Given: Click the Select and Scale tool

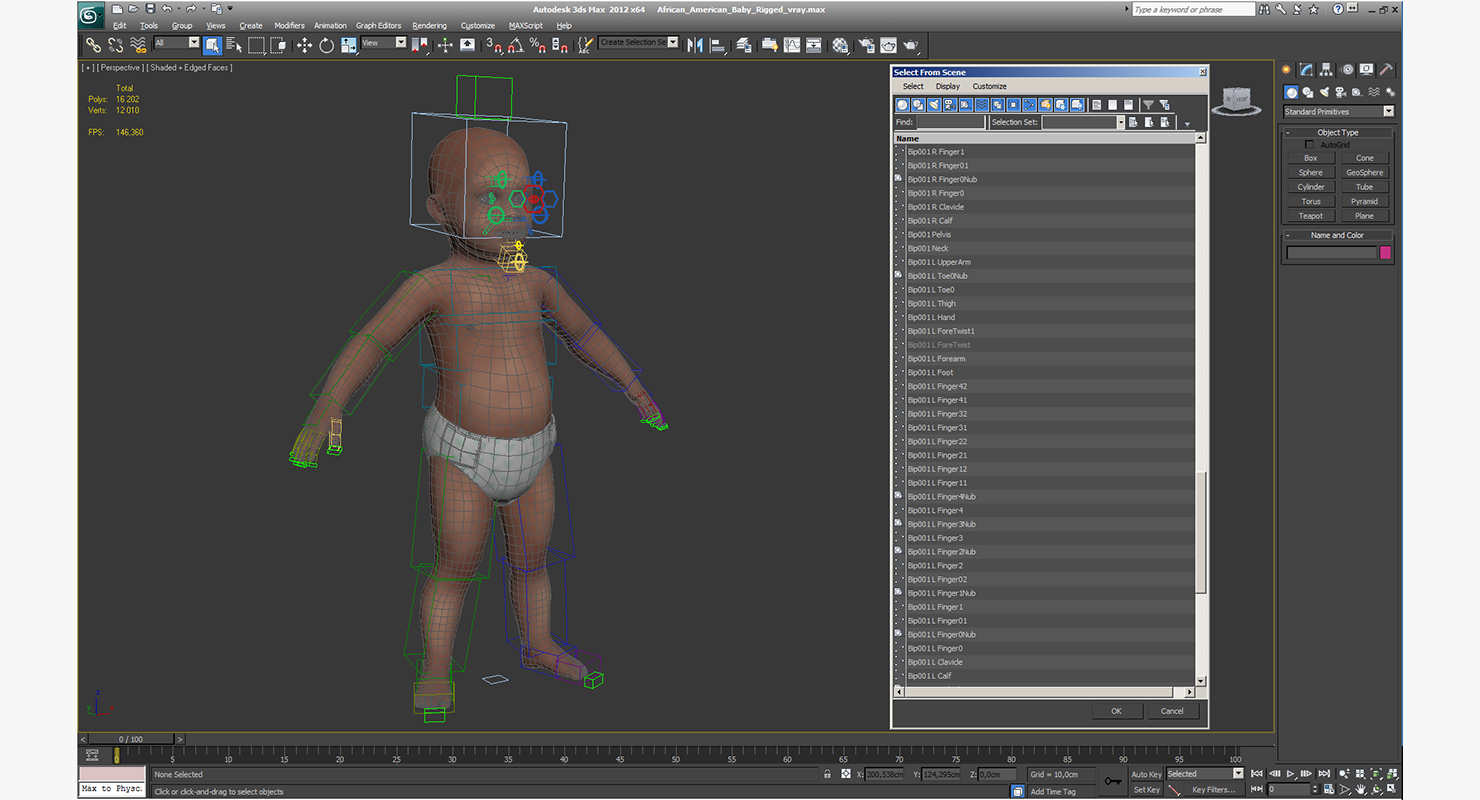Looking at the screenshot, I should pyautogui.click(x=348, y=45).
